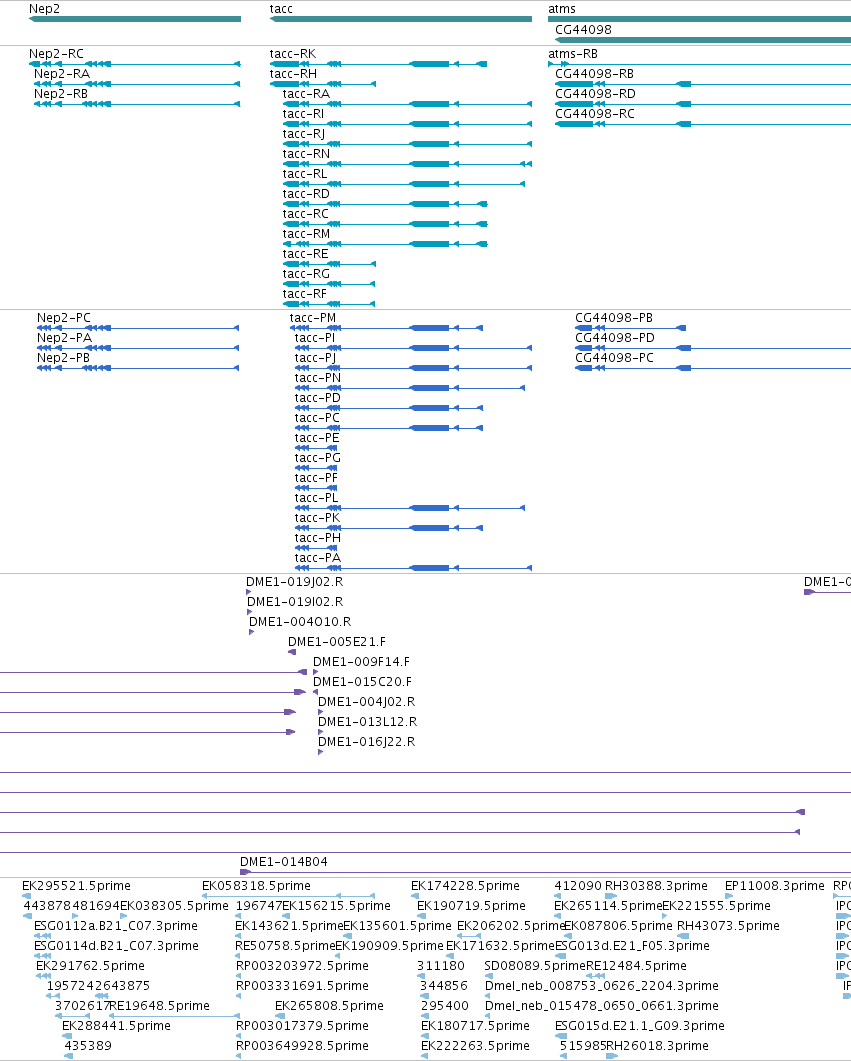Open cDNA RE50758.5prime
Image resolution: width=851 pixels, height=1061 pixels.
point(285,945)
